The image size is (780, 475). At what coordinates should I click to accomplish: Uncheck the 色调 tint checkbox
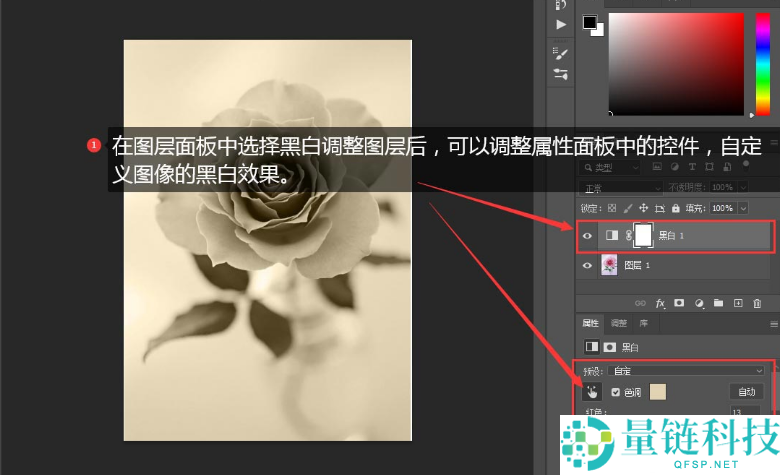click(615, 392)
